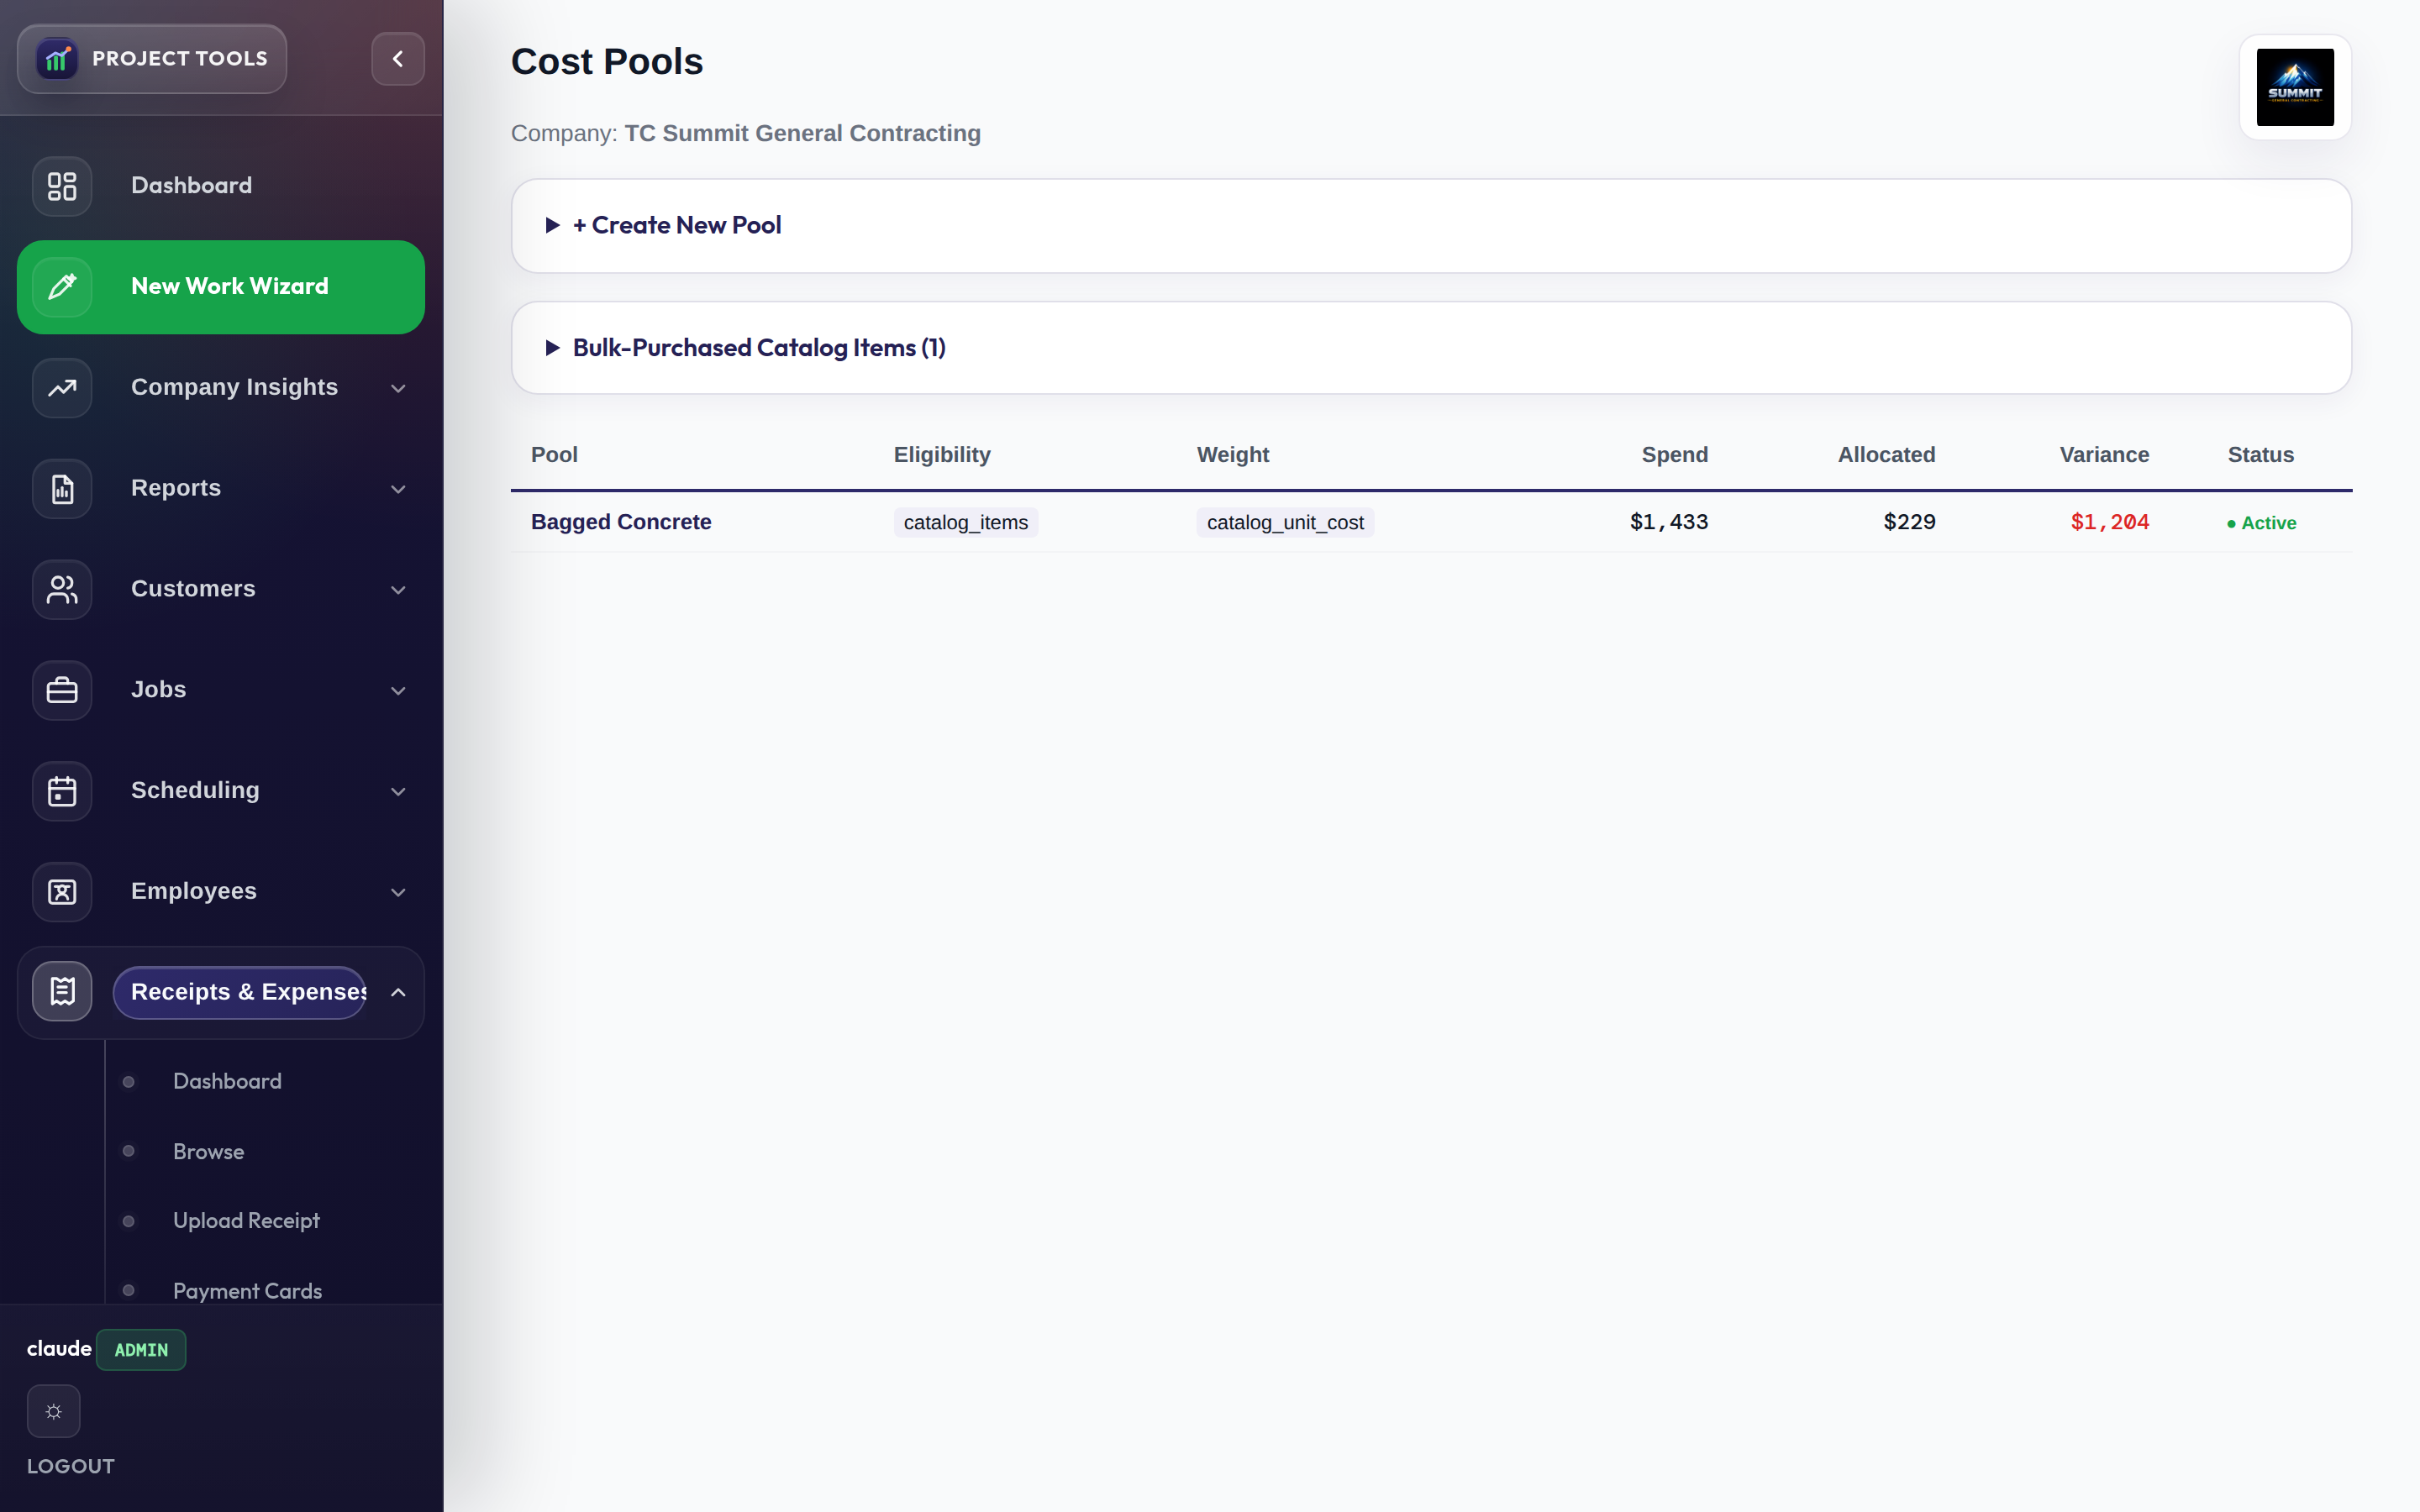The height and width of the screenshot is (1512, 2420).
Task: Click the New Work Wizard pencil icon
Action: click(x=62, y=287)
